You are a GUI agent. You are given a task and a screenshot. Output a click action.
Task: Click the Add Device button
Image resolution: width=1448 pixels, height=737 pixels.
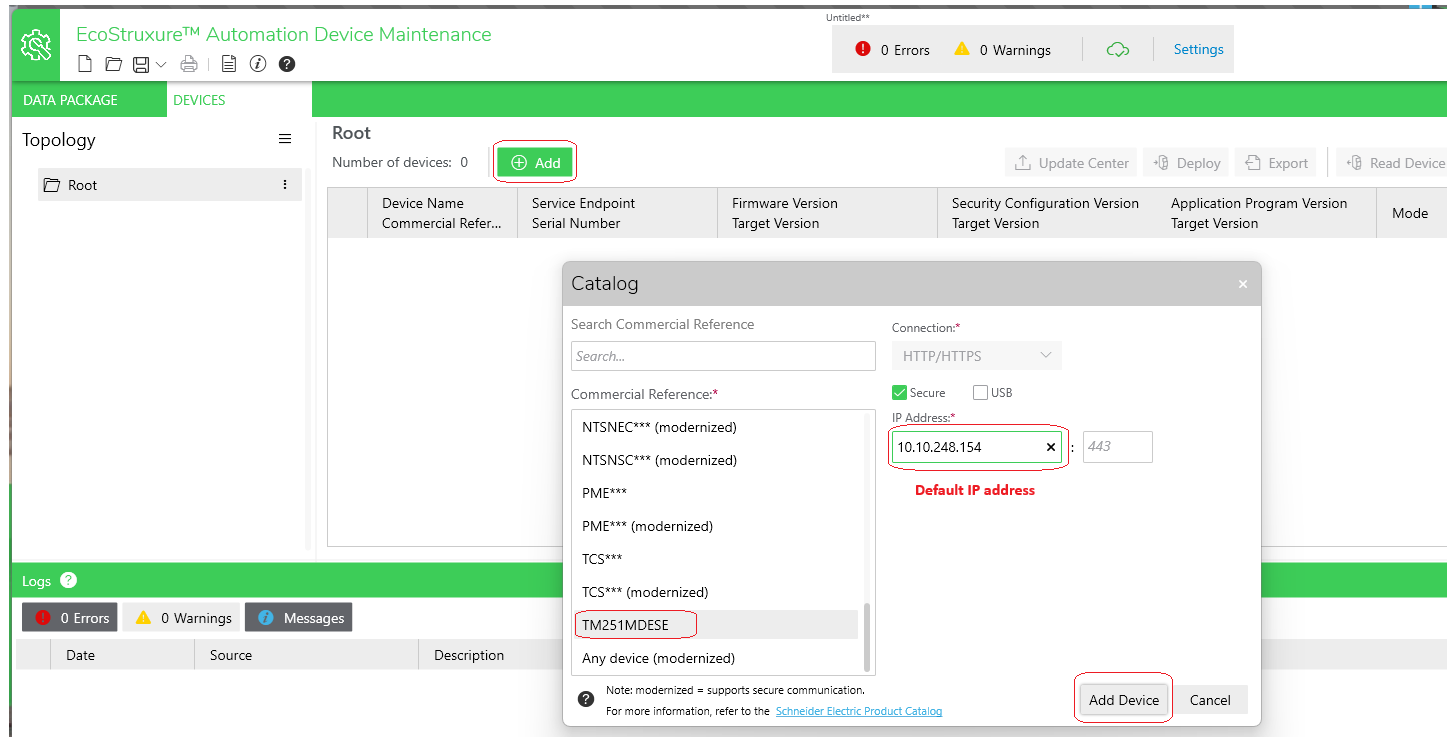pos(1124,700)
